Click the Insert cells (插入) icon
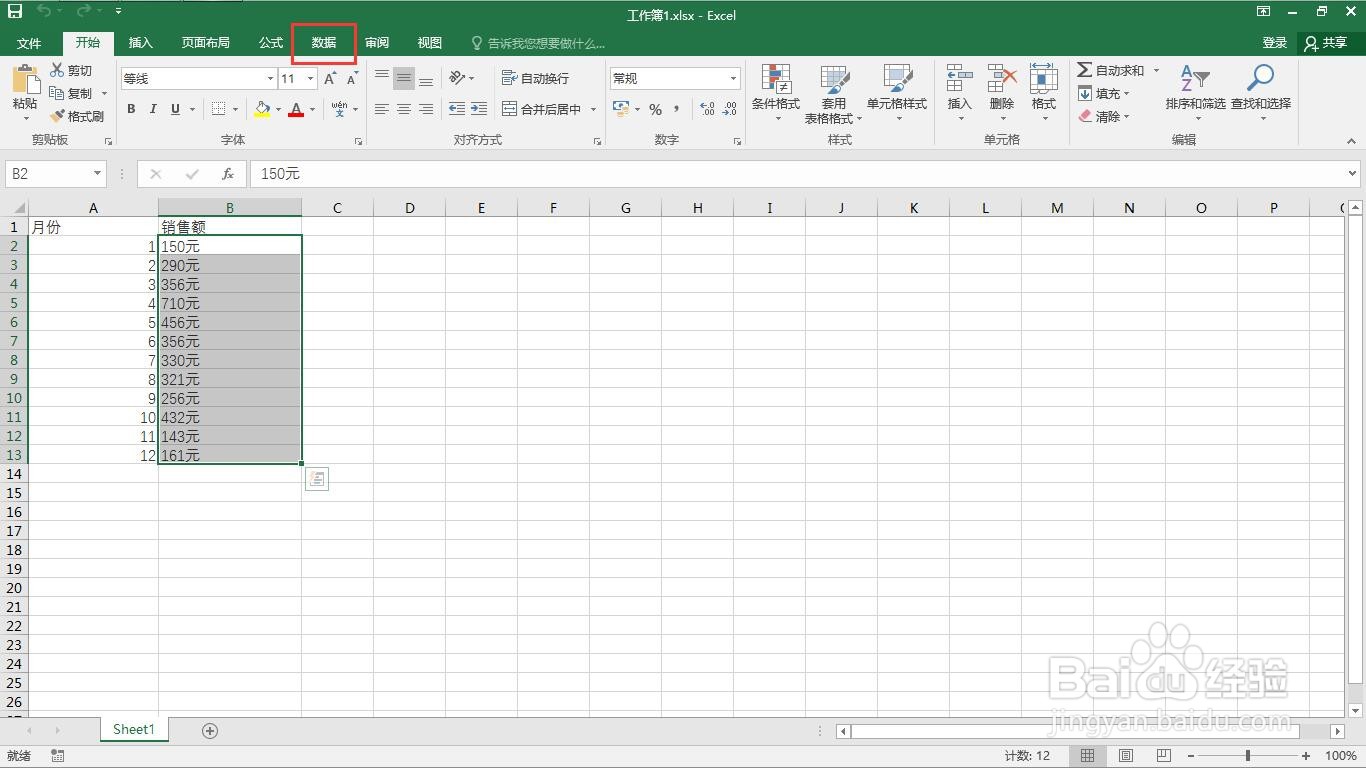 pos(960,79)
